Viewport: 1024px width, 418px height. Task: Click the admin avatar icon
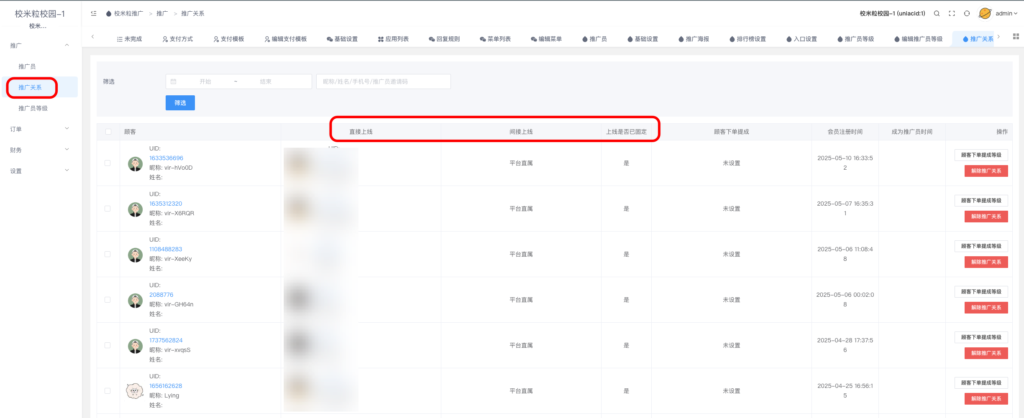(985, 14)
